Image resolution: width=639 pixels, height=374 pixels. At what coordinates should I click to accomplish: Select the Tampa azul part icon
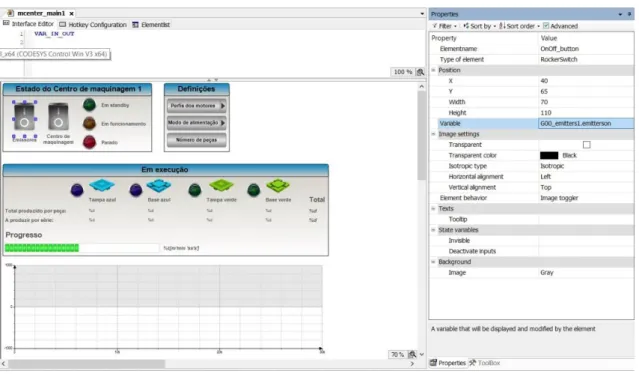(x=102, y=185)
